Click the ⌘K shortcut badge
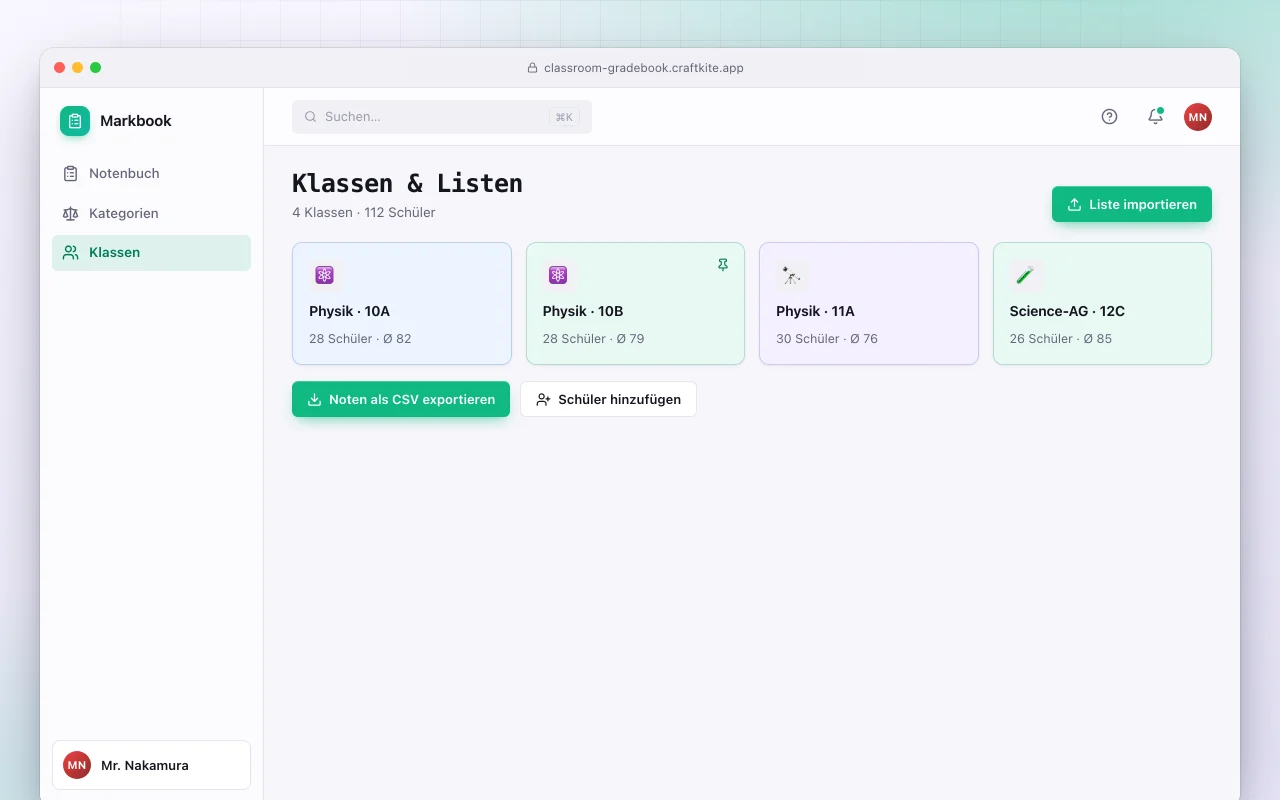 pos(564,117)
